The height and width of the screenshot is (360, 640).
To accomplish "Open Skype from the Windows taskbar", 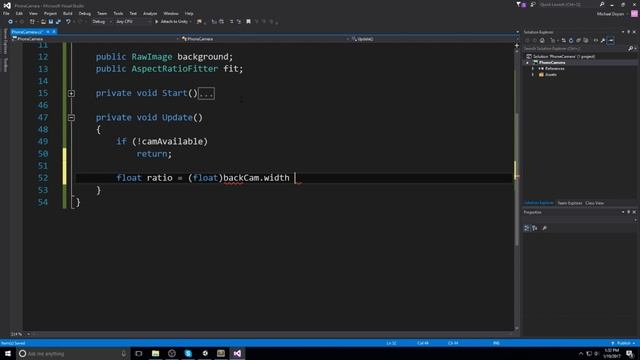I will (x=188, y=353).
